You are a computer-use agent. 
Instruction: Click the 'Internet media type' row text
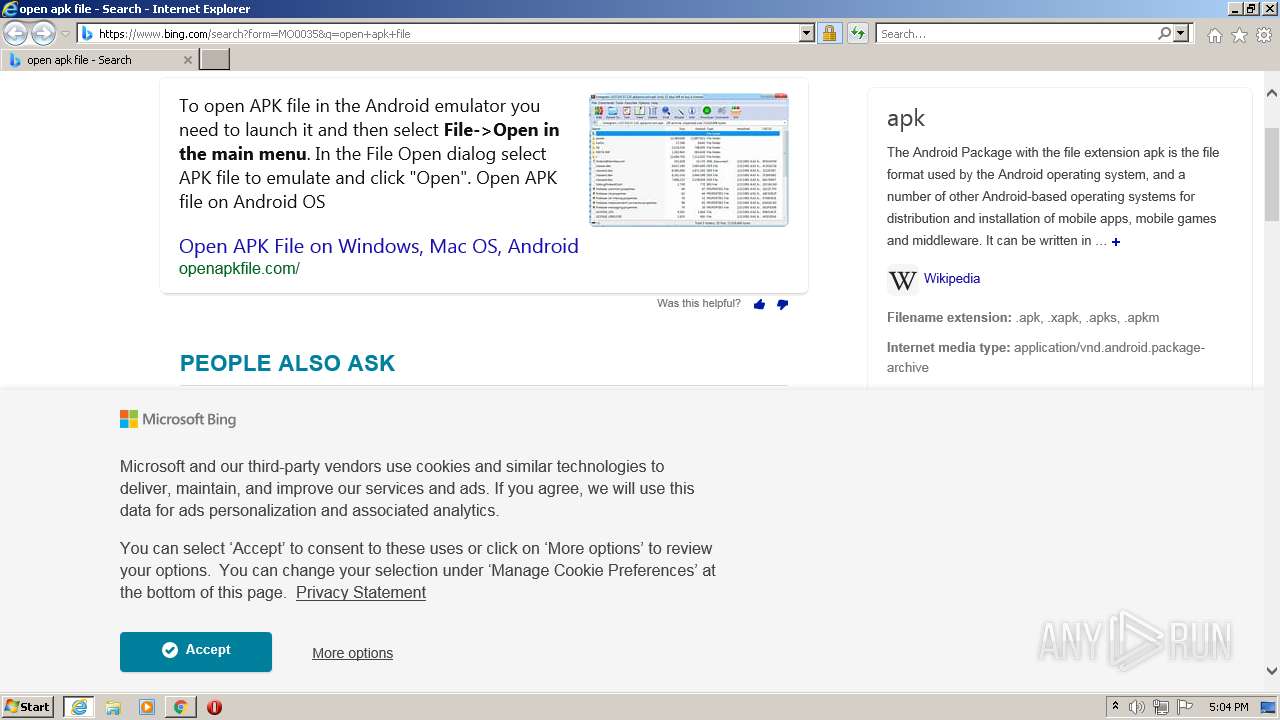click(x=1046, y=357)
